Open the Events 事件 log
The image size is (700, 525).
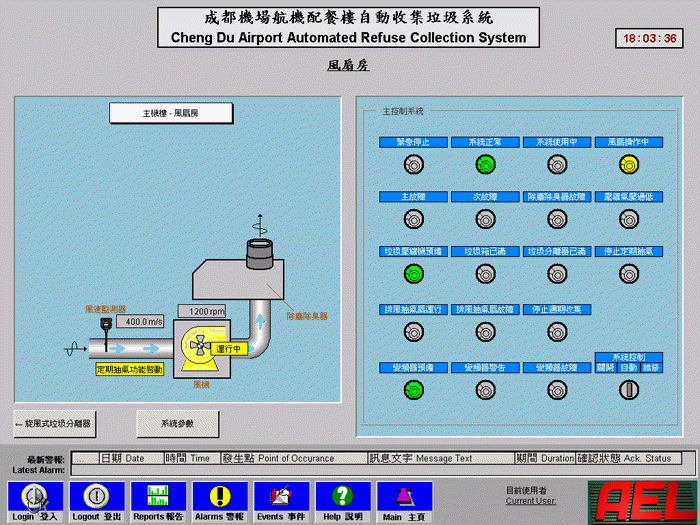(x=281, y=495)
